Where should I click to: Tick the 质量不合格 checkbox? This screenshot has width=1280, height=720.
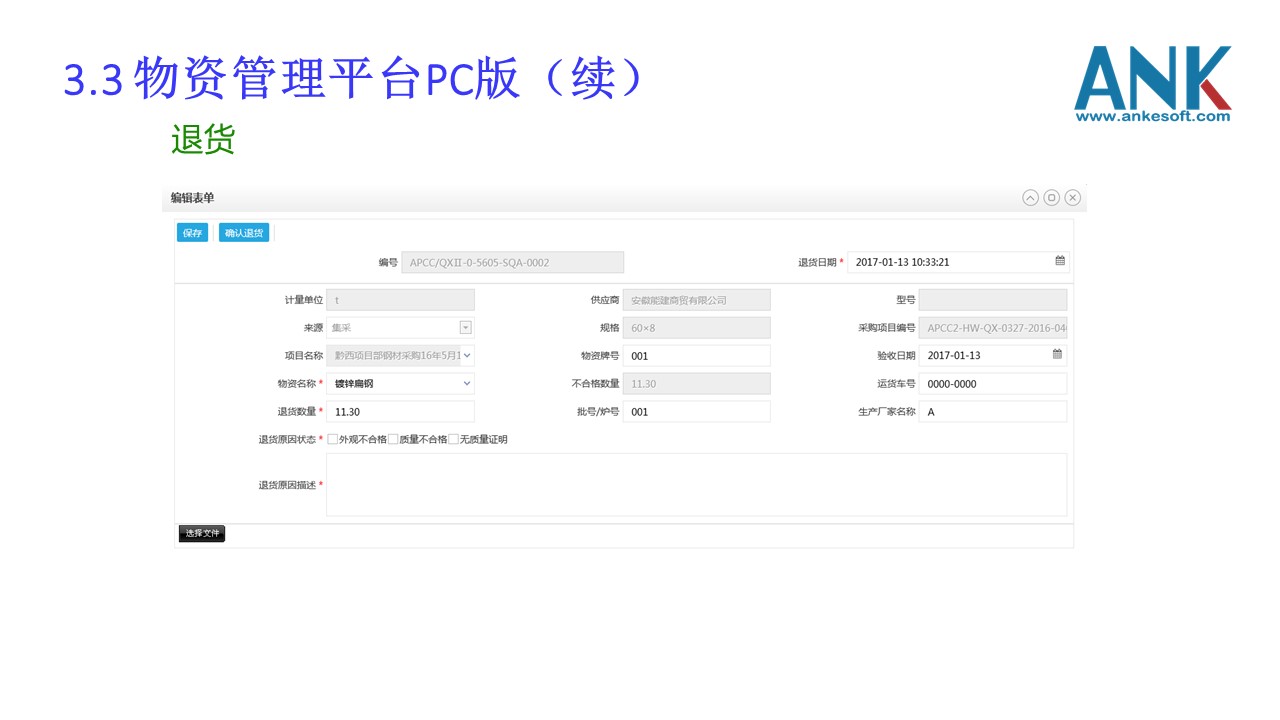393,439
